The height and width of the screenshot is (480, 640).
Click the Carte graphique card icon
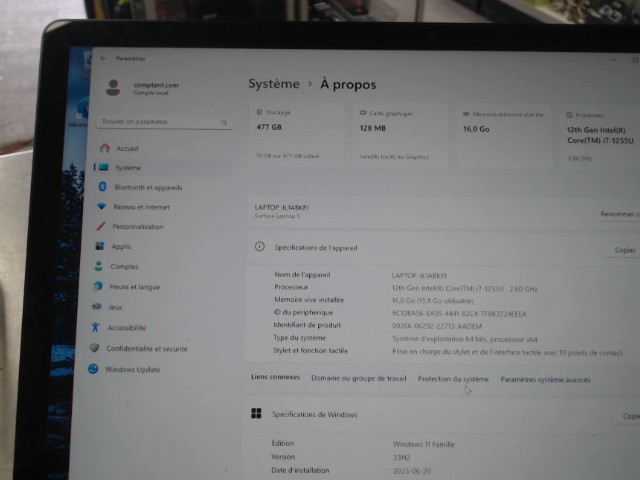(363, 113)
